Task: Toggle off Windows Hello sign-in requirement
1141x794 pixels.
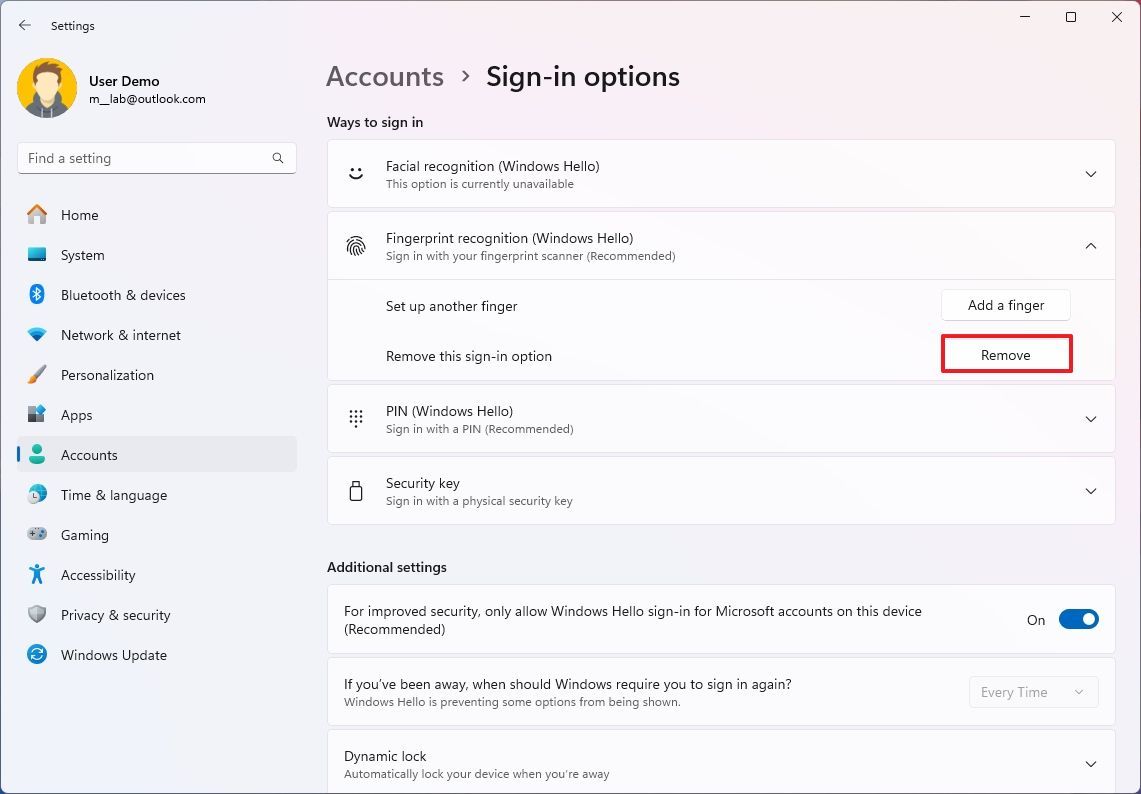Action: (x=1079, y=619)
